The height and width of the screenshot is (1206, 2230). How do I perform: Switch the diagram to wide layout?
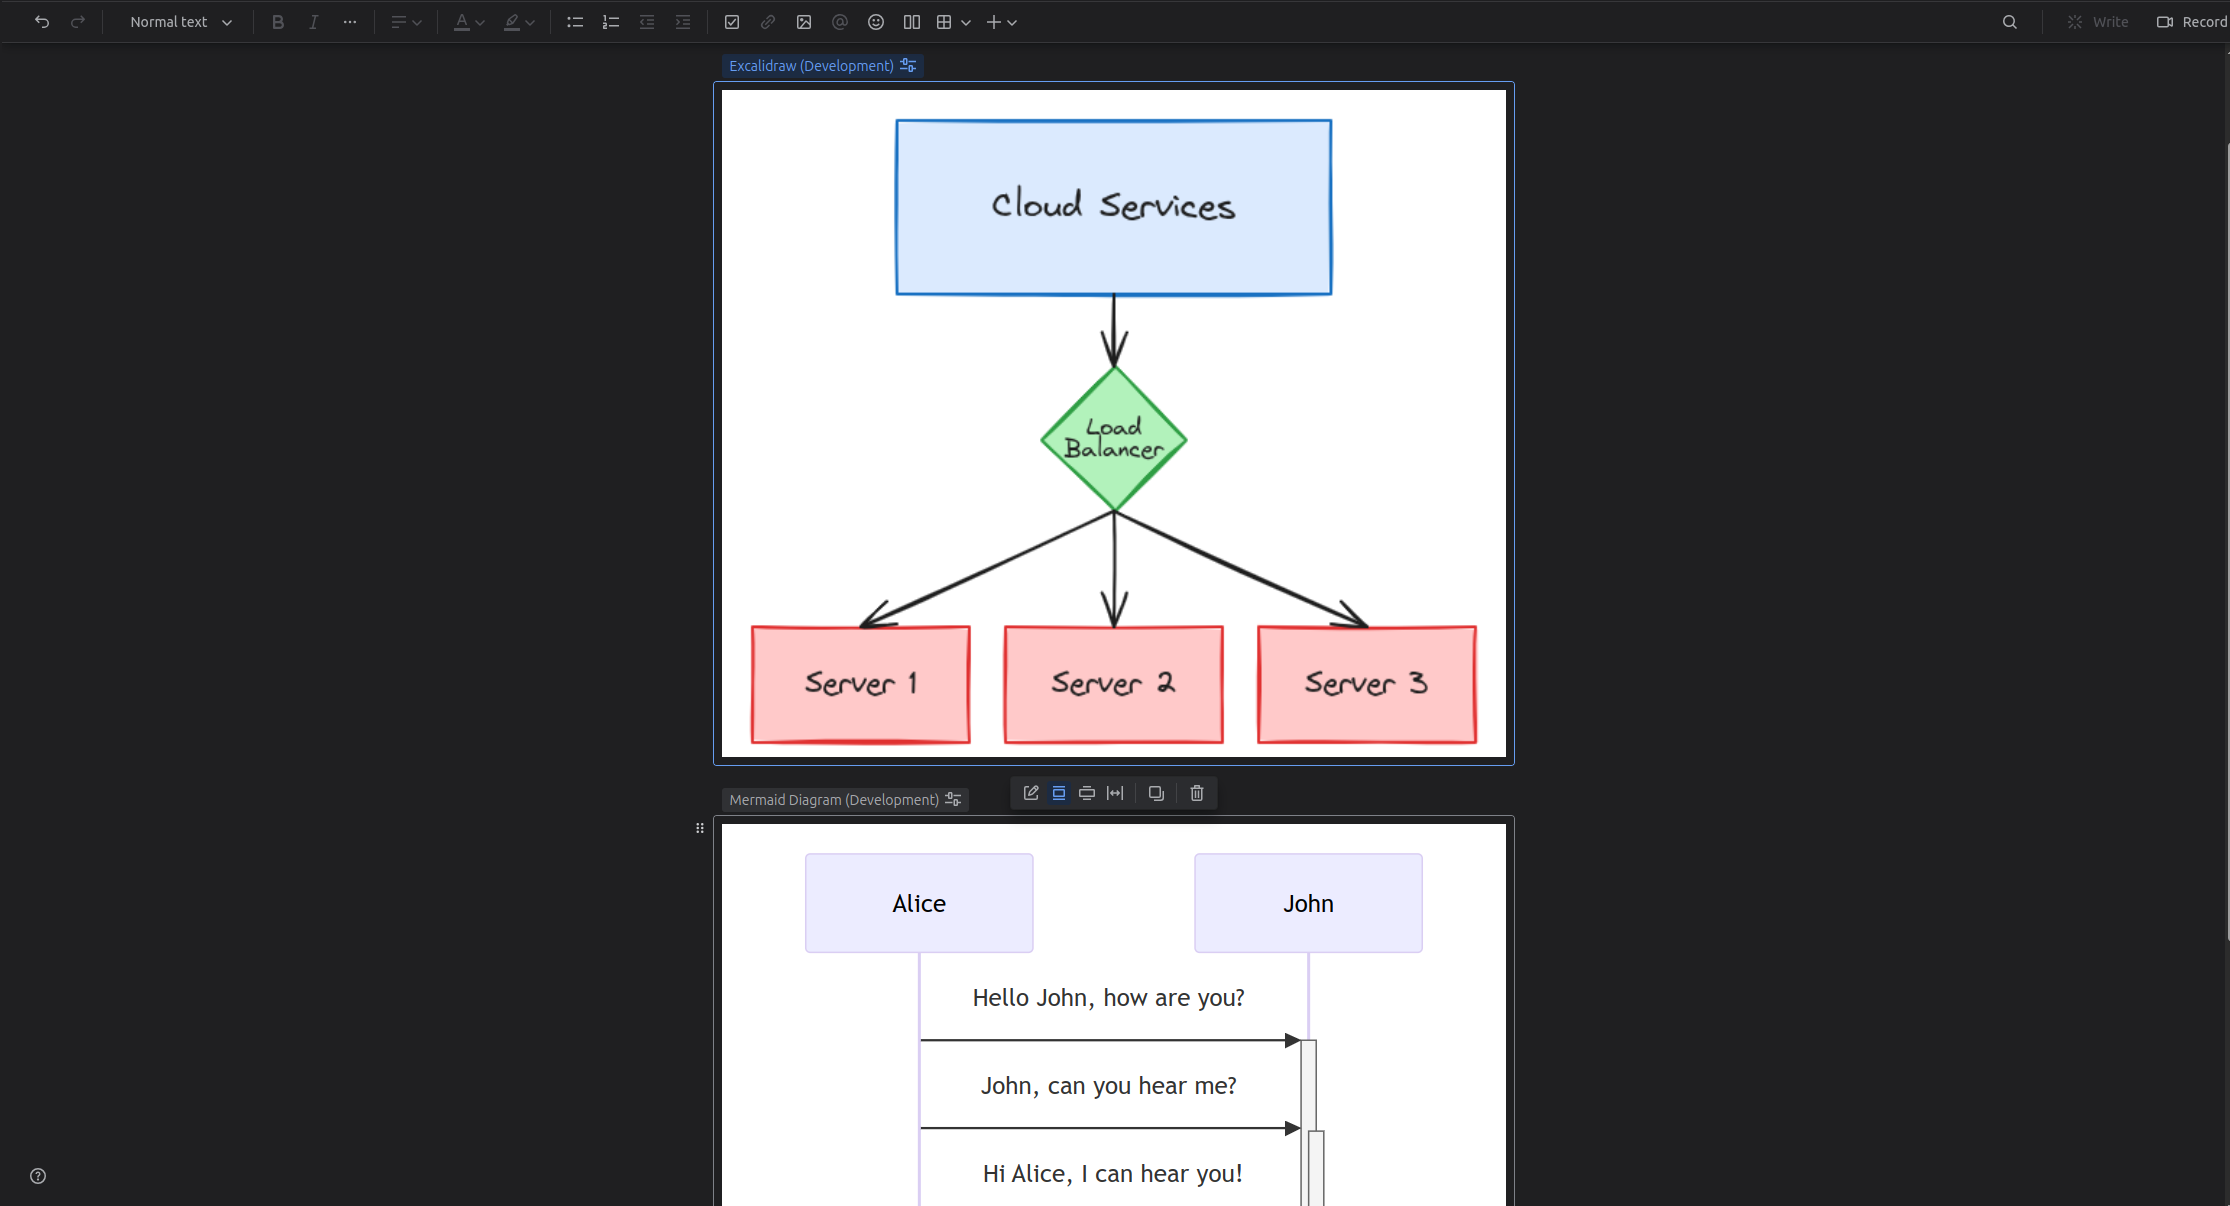coord(1087,793)
